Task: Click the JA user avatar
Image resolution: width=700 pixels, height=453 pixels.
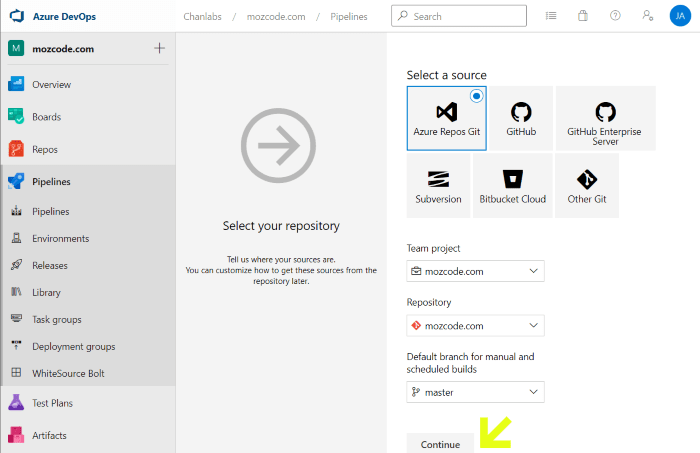Action: (679, 16)
